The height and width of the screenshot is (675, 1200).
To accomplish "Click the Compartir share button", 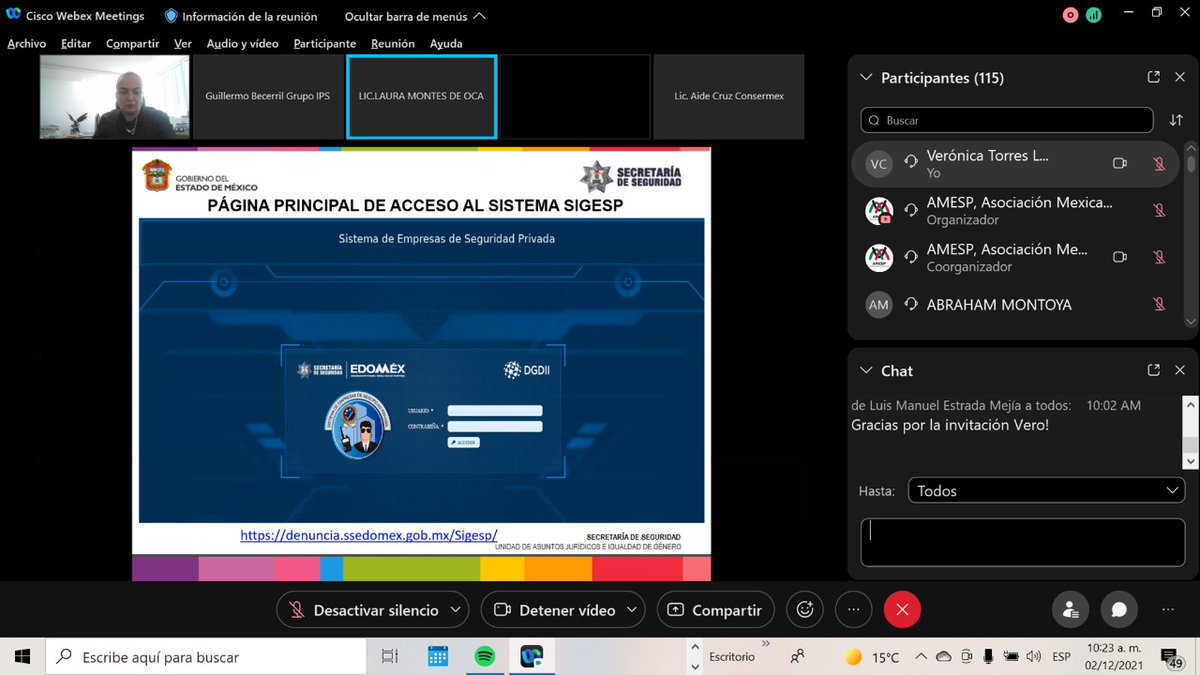I will pyautogui.click(x=717, y=610).
